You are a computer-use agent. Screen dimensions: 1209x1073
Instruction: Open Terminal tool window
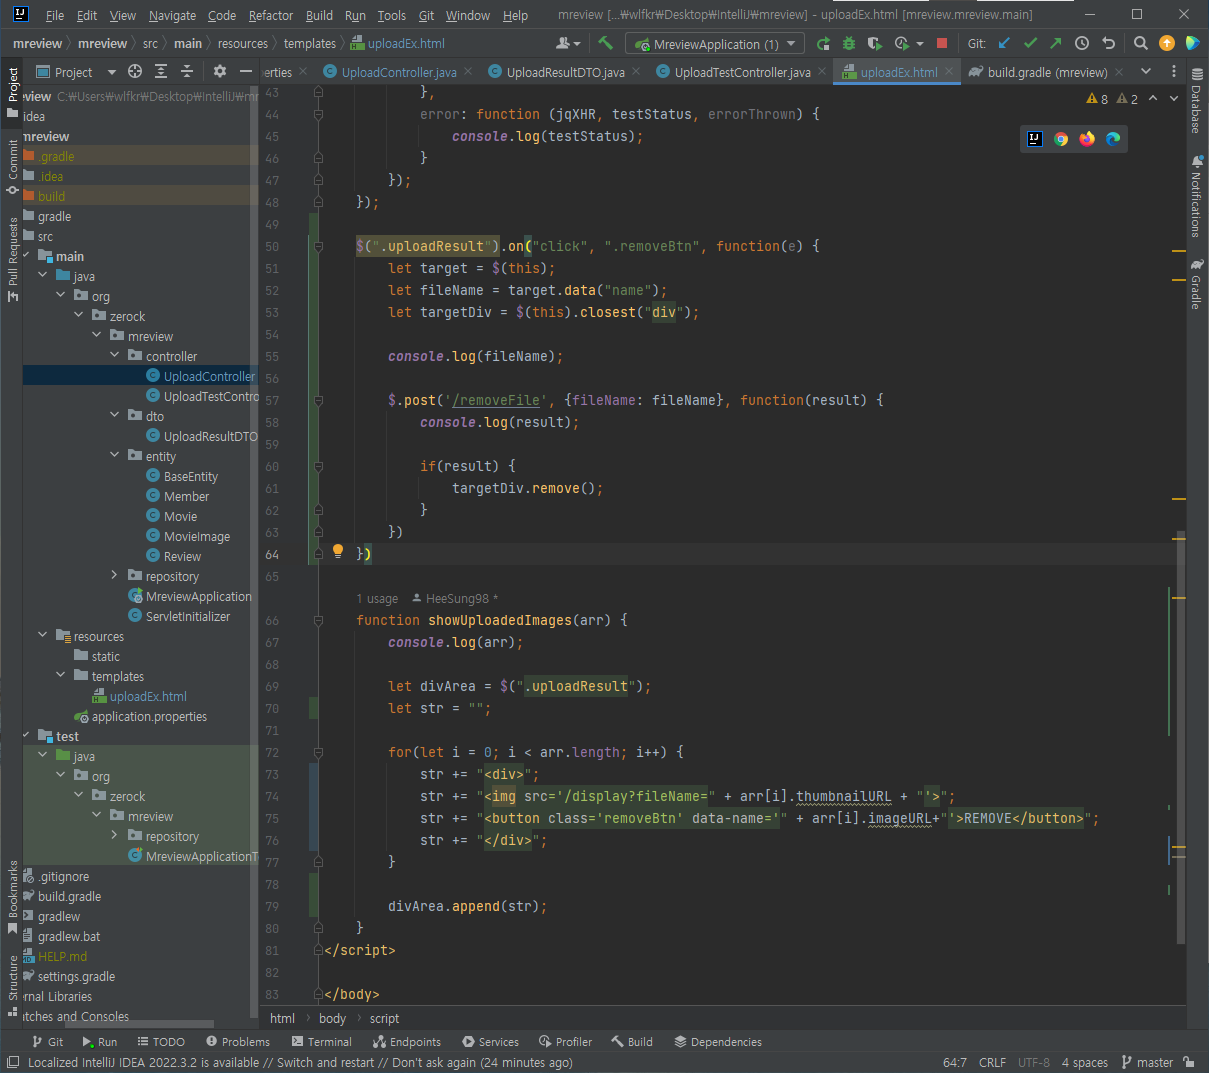pyautogui.click(x=321, y=1042)
